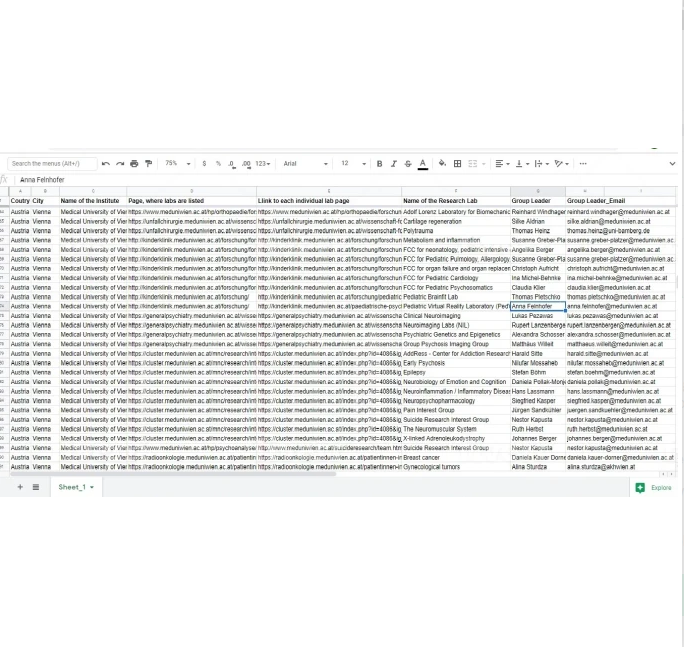Open the Borders tool

point(458,164)
